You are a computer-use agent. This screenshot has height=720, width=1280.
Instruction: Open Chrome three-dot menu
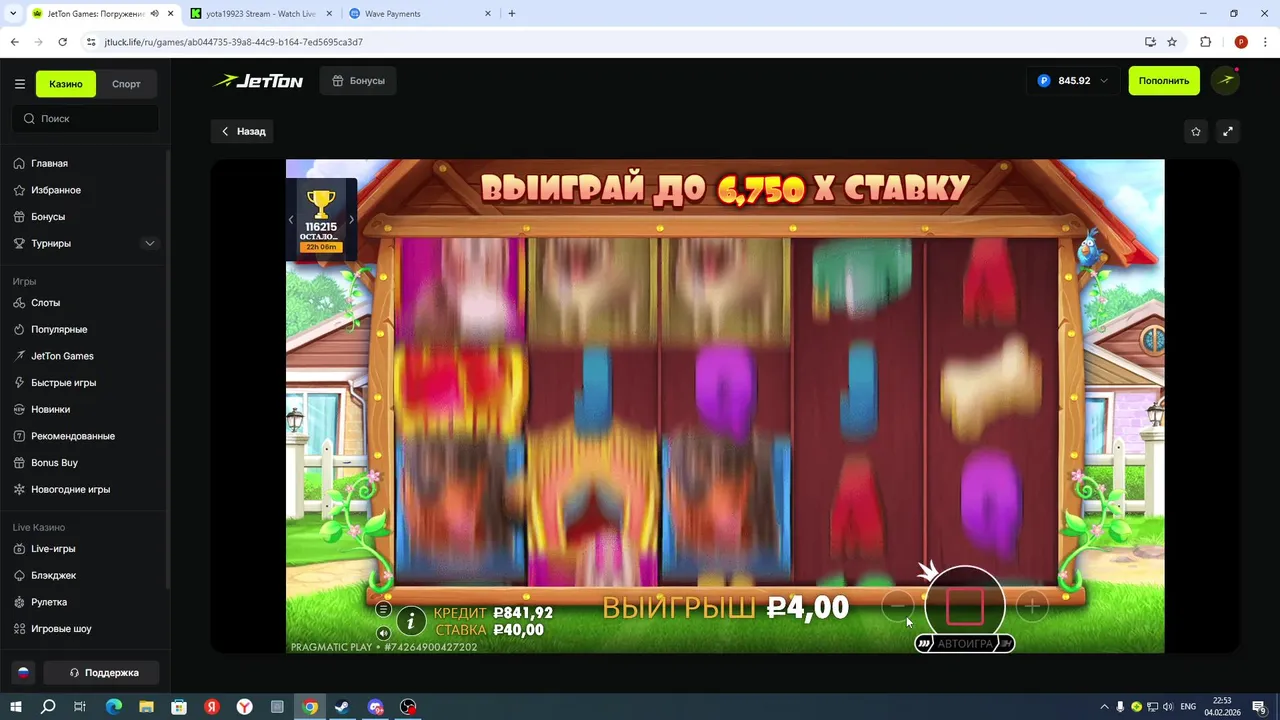[1266, 42]
